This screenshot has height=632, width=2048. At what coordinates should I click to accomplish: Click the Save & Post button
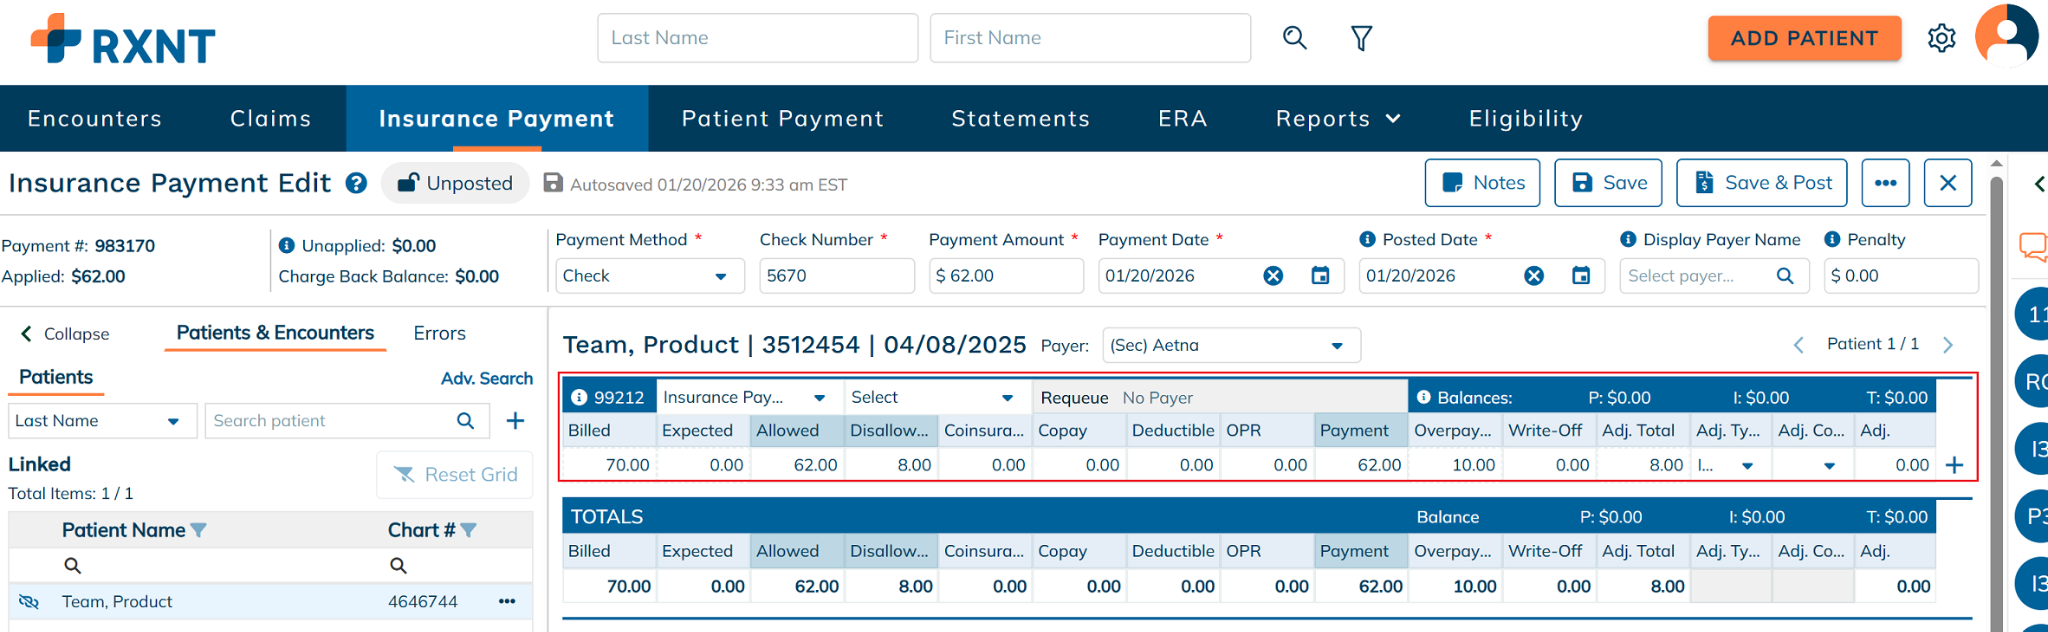(1761, 183)
